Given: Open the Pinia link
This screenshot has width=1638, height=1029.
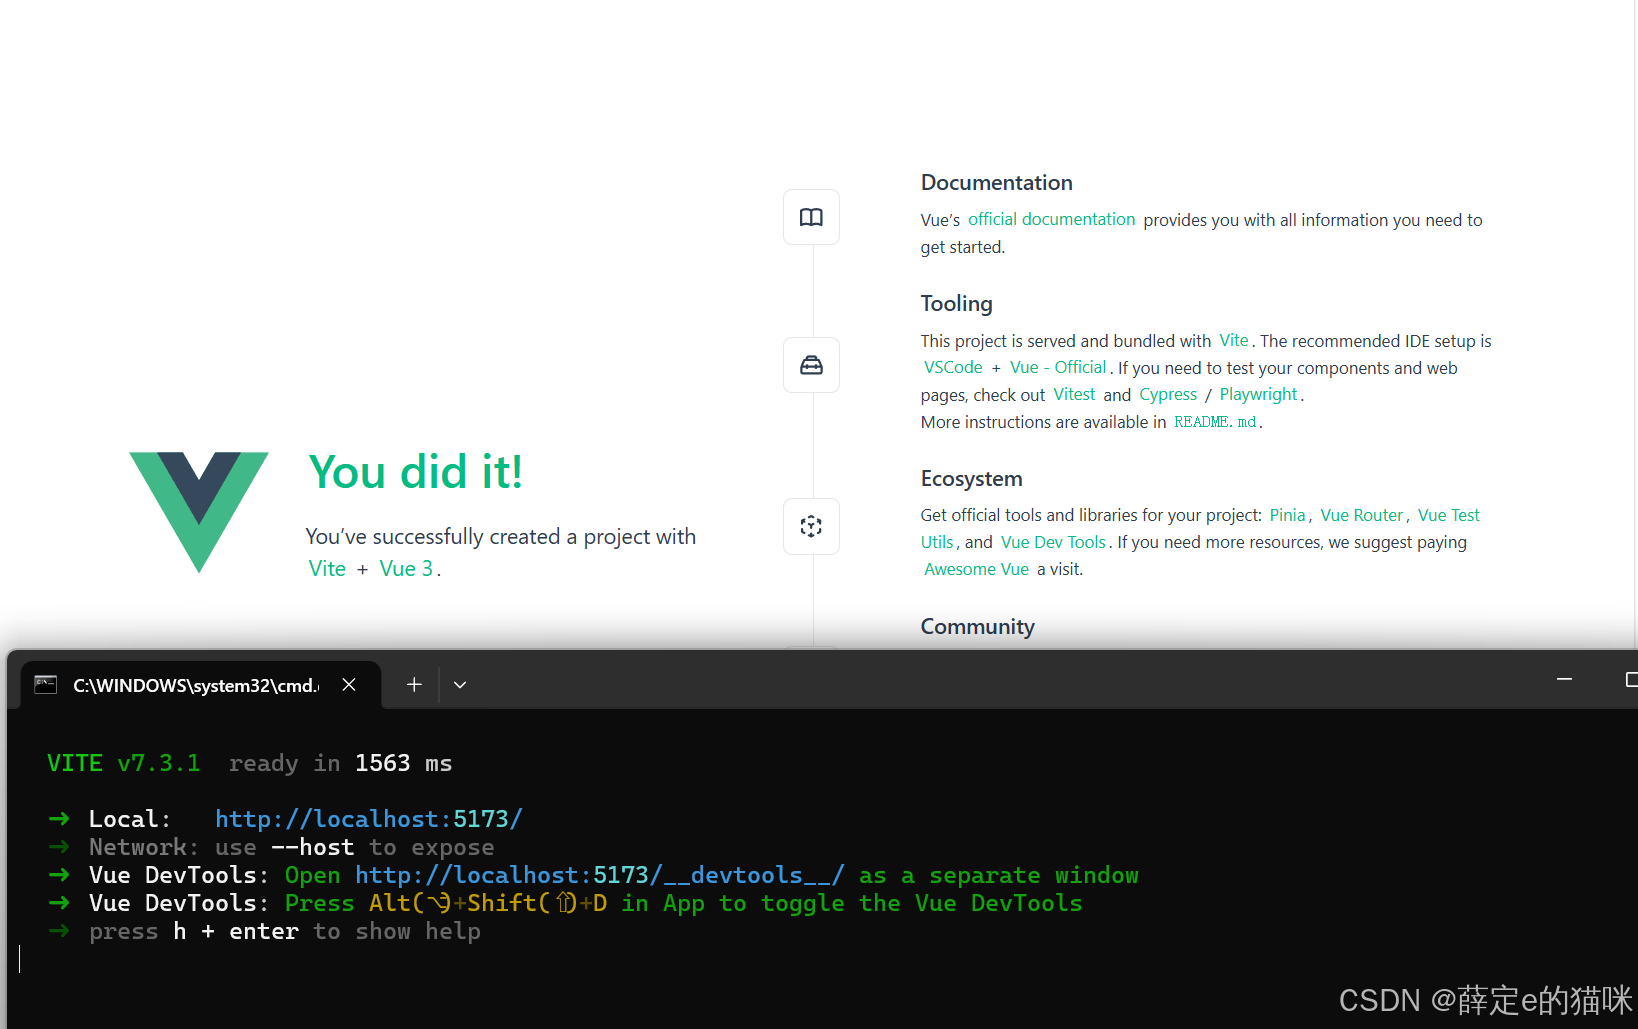Looking at the screenshot, I should tap(1287, 515).
